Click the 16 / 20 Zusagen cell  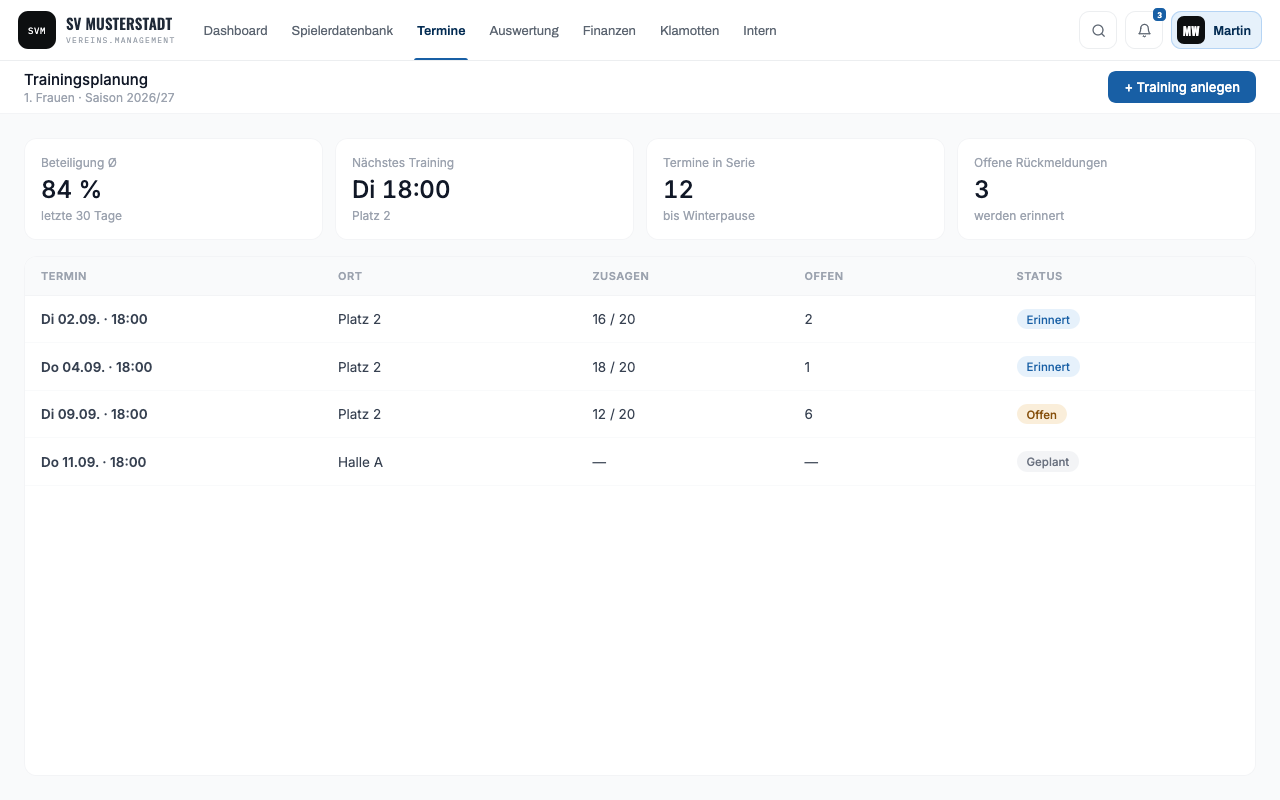pos(613,319)
